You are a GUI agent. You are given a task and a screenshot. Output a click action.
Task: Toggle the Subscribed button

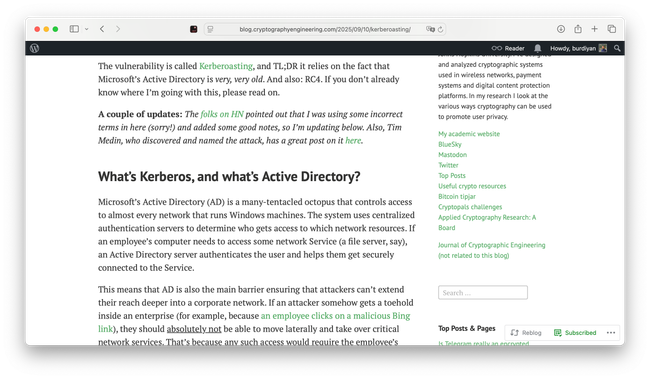[x=575, y=333]
